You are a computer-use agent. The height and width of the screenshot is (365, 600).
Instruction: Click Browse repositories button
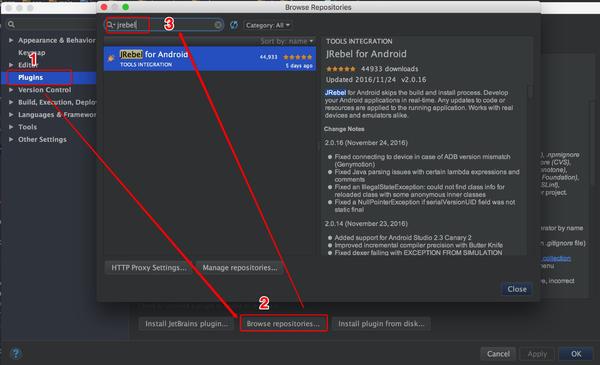click(x=283, y=324)
